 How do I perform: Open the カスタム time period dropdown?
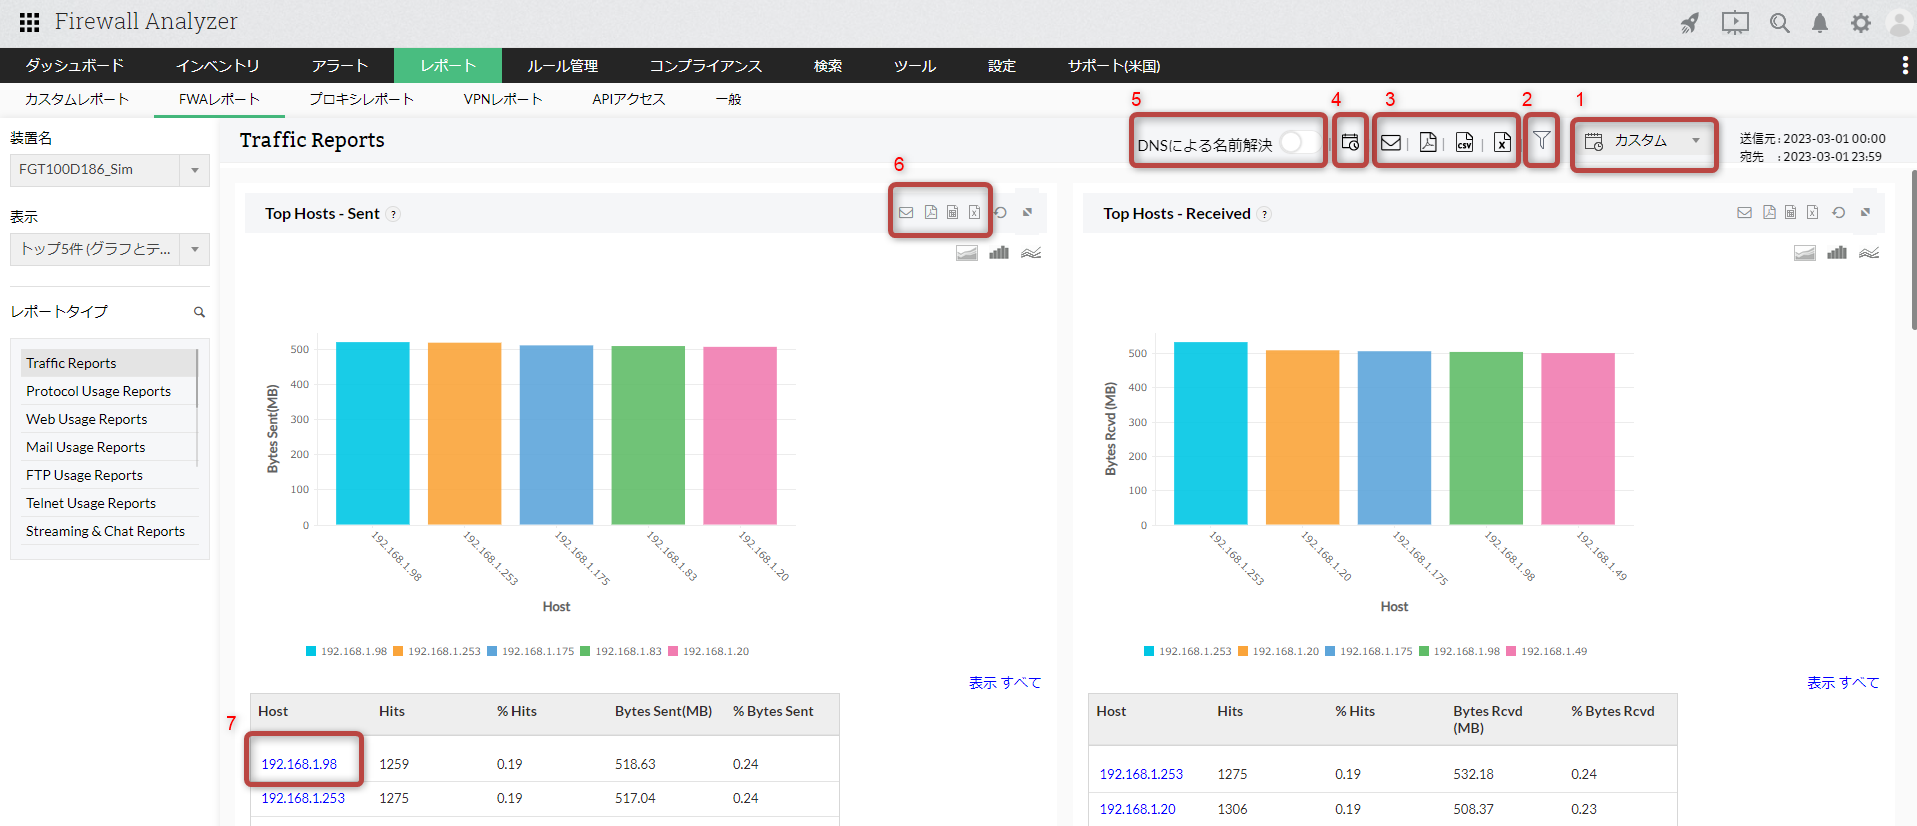1643,141
